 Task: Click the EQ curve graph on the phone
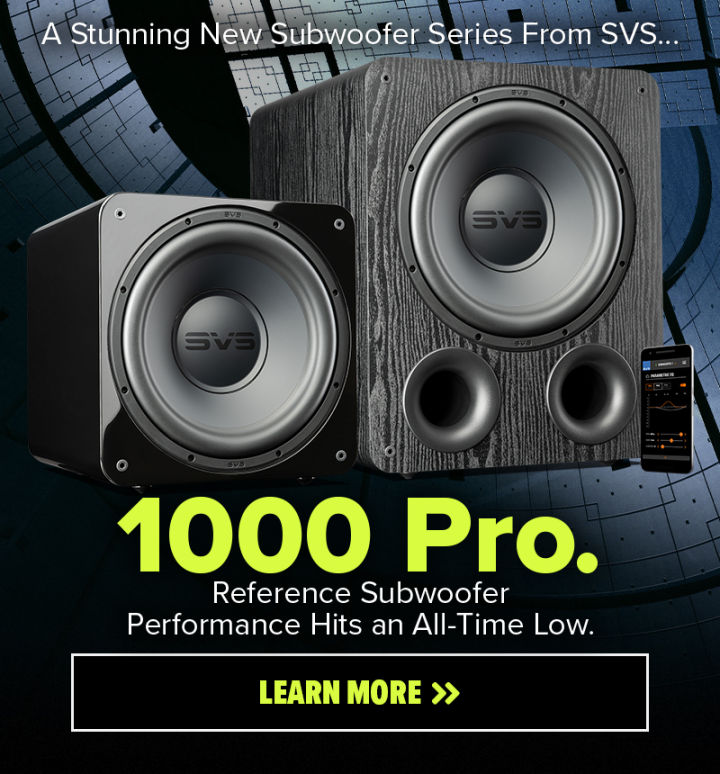(x=667, y=406)
